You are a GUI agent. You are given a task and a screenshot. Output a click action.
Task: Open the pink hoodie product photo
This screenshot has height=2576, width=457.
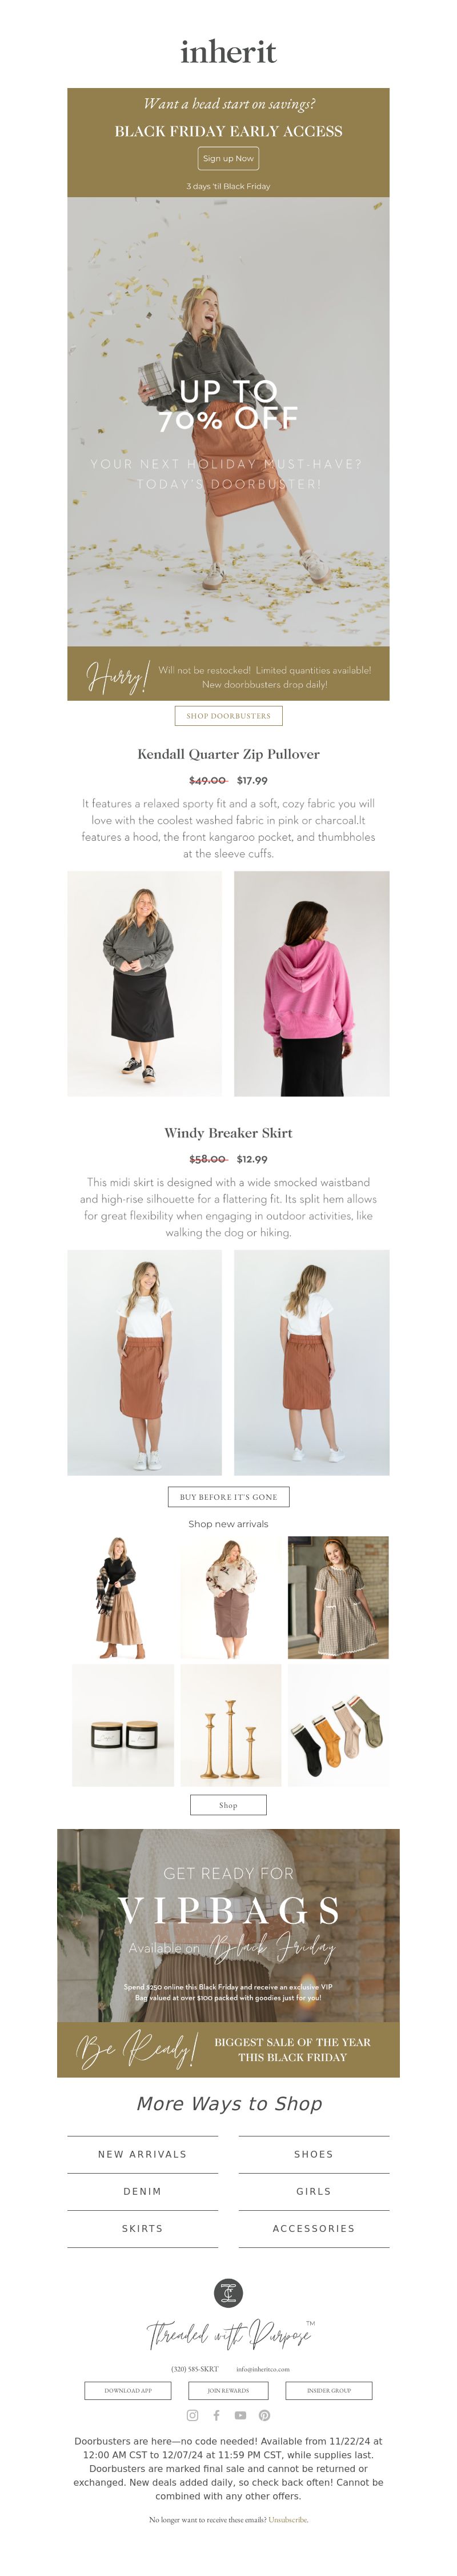point(311,984)
